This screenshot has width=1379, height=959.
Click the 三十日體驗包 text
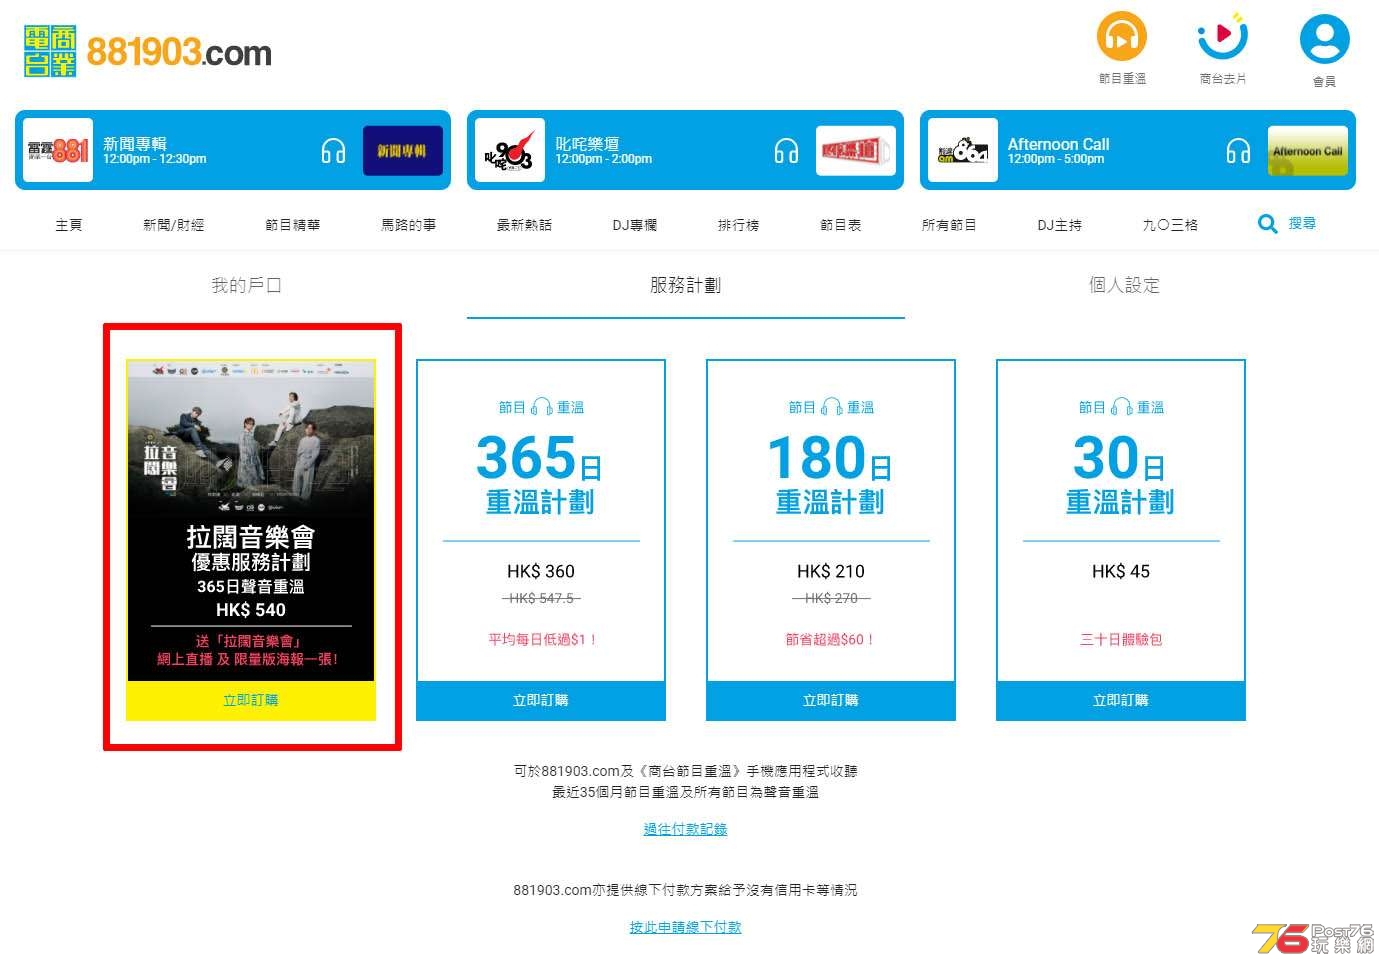(x=1121, y=639)
